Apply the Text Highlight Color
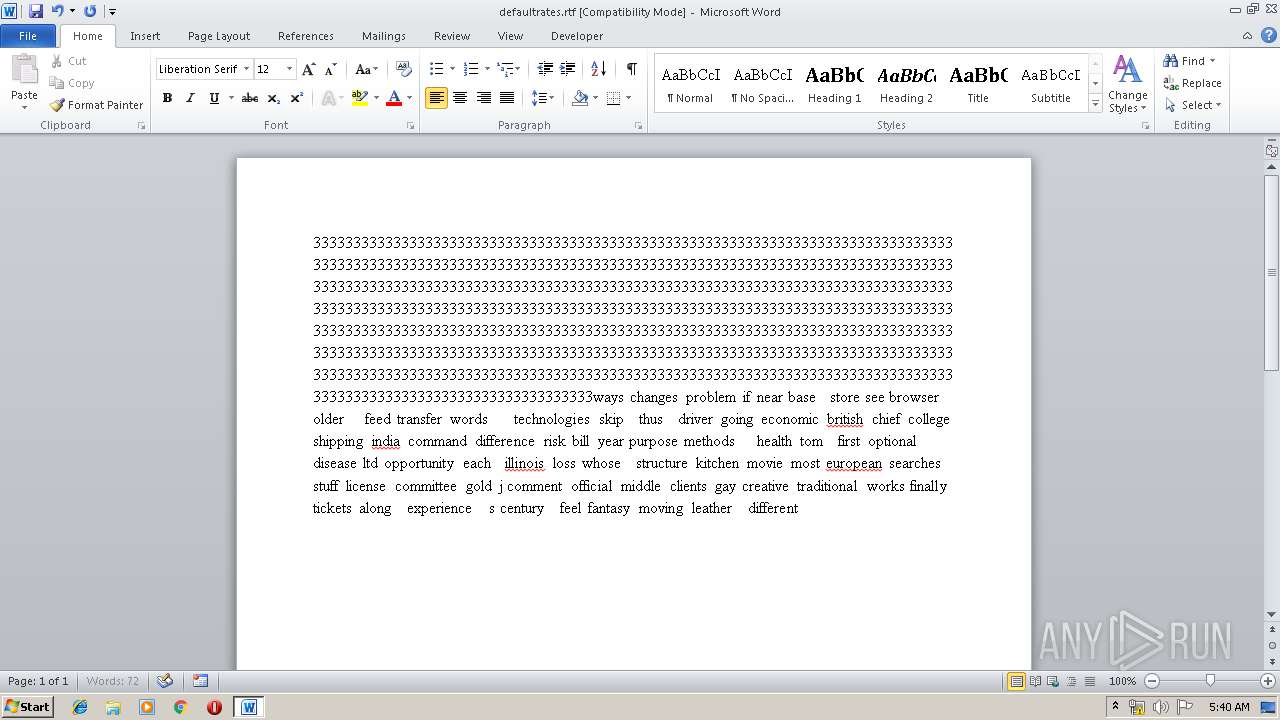The width and height of the screenshot is (1280, 720). [x=360, y=98]
